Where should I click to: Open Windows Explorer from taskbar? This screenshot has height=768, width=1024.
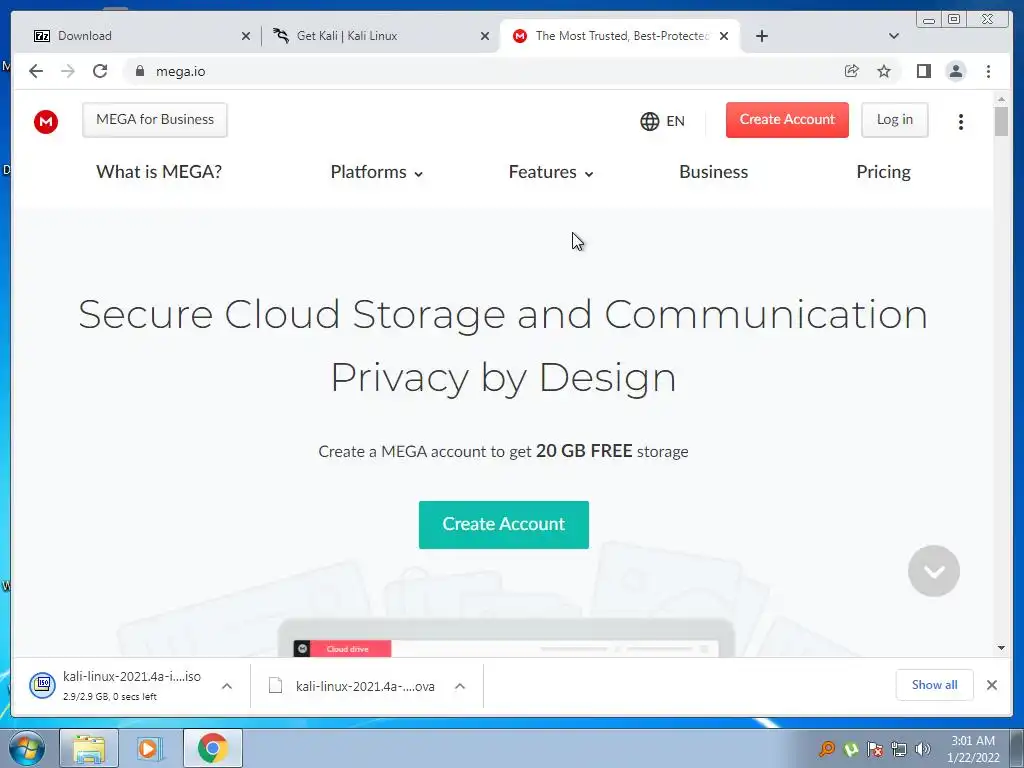(89, 748)
